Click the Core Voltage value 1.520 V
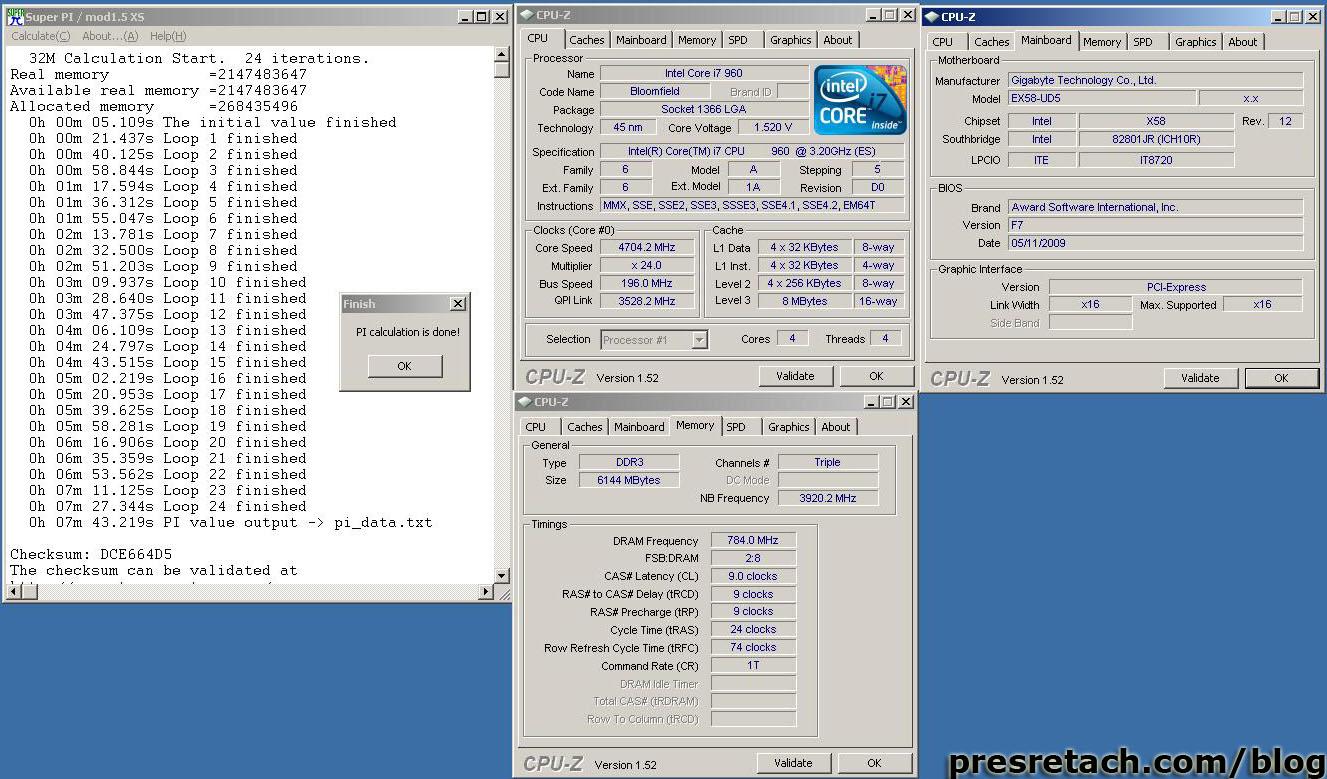 772,127
